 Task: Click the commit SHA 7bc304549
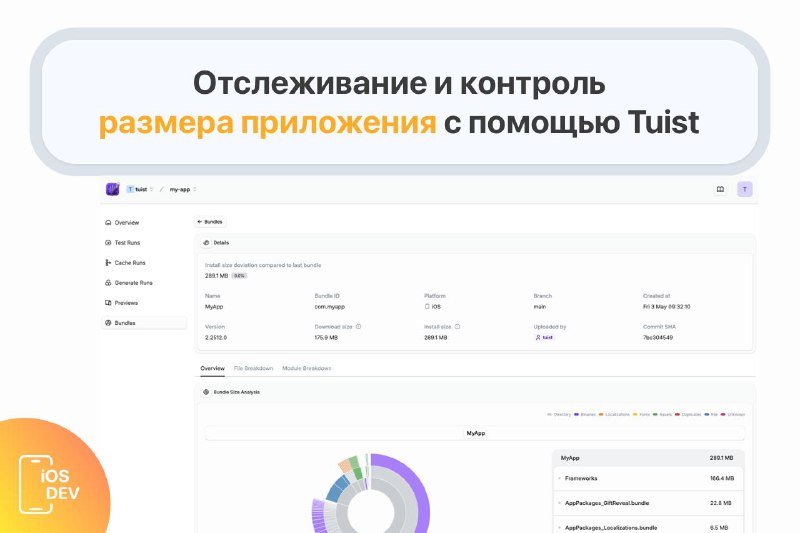point(658,338)
